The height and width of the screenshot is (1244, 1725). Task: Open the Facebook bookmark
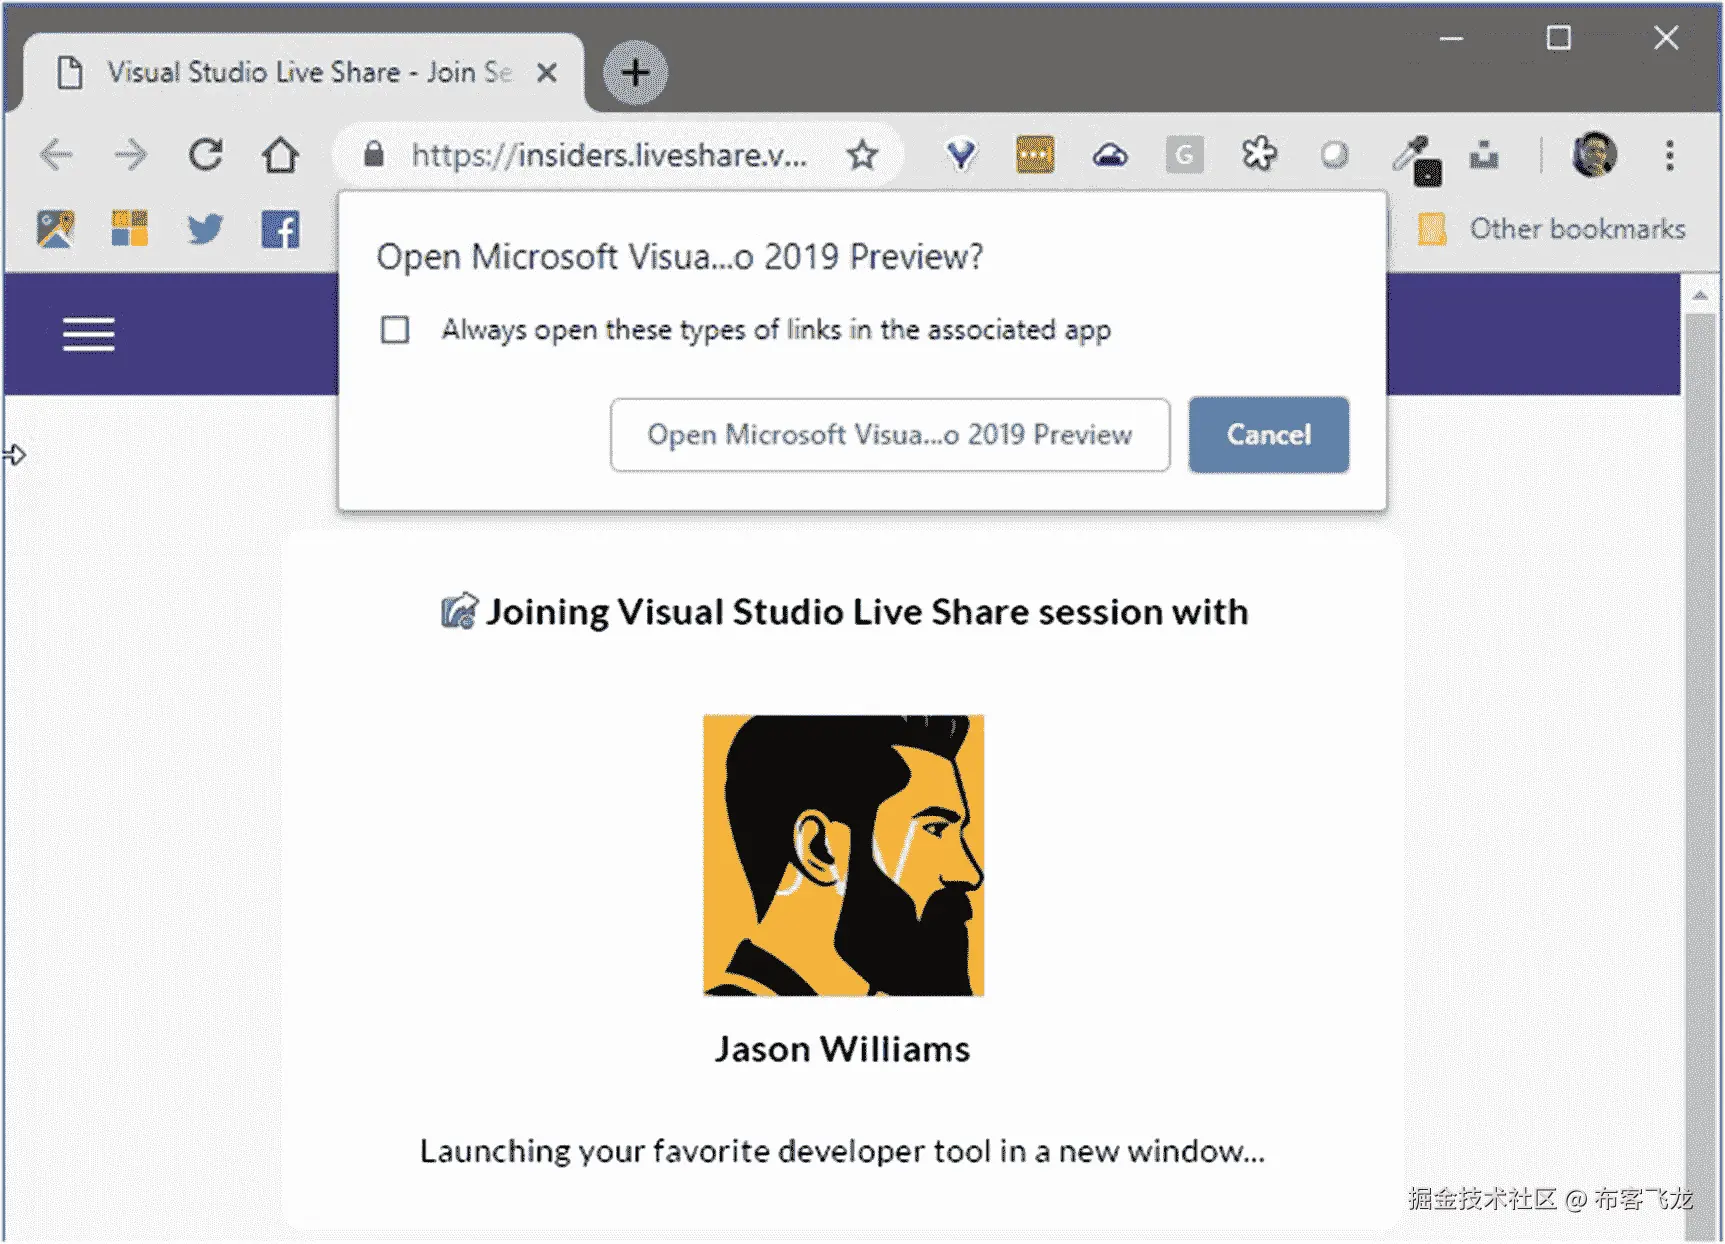[280, 230]
